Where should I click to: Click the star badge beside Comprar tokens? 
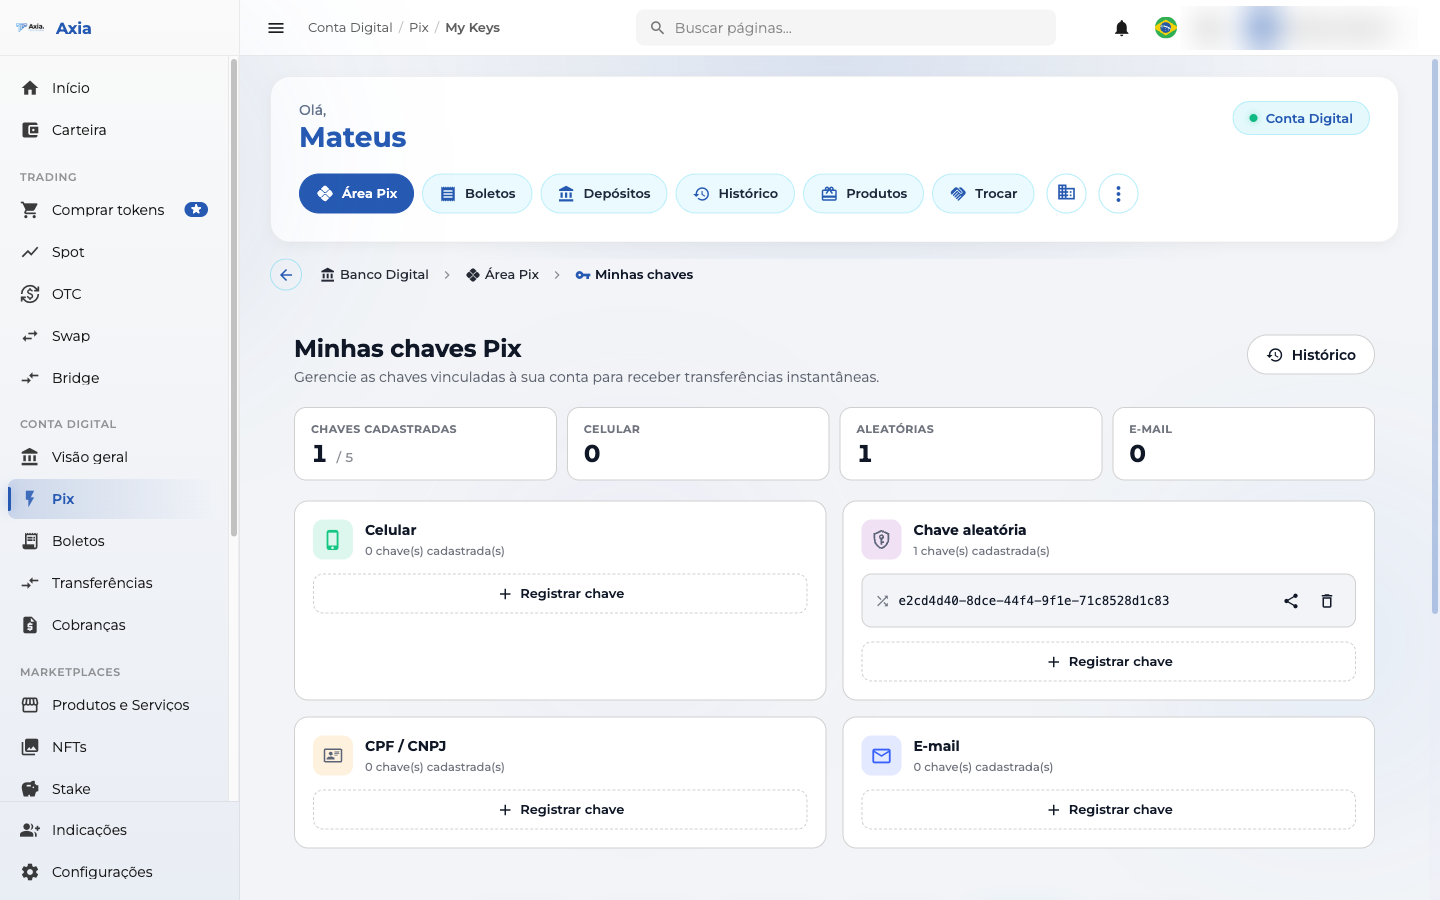coord(196,210)
